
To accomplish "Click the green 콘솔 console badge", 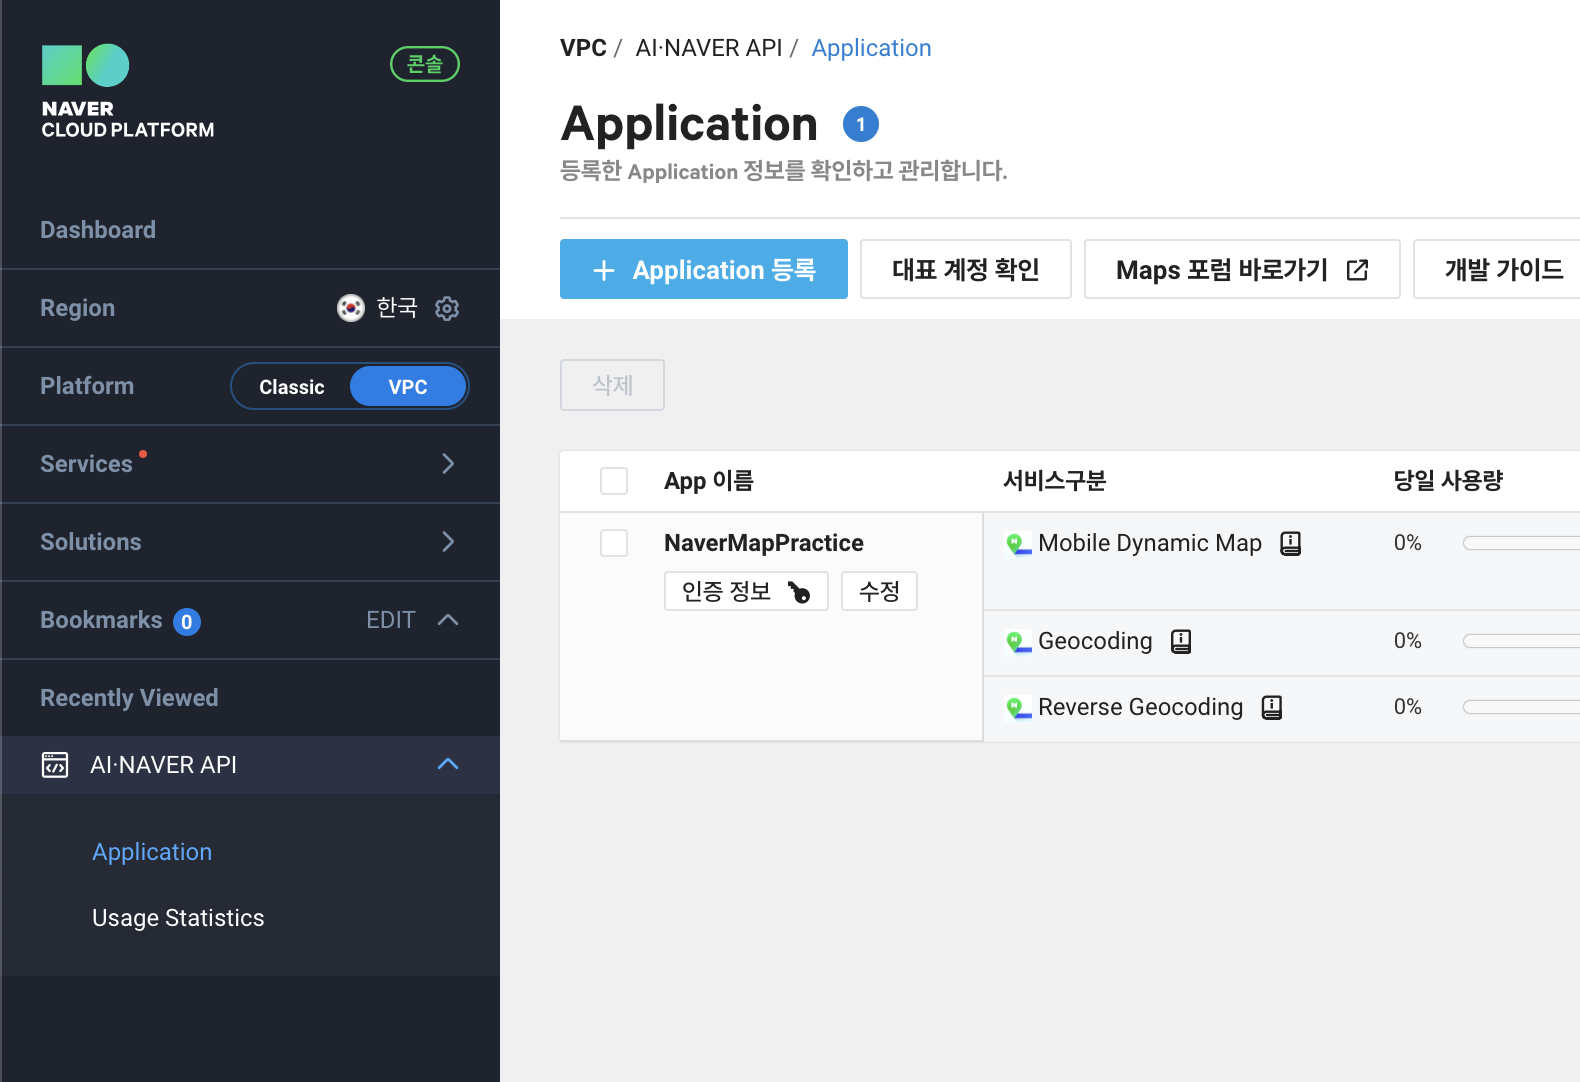I will click(x=425, y=64).
